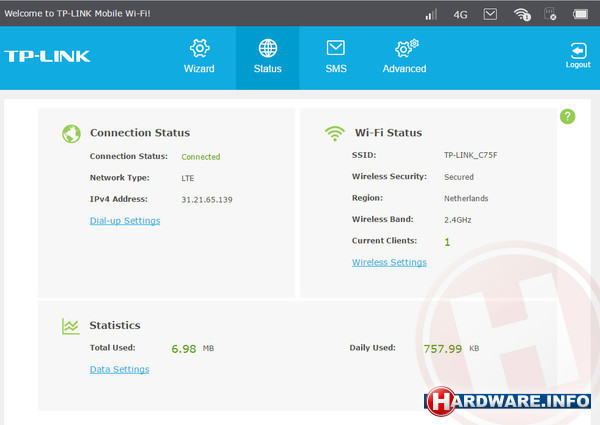
Task: Click the 4G network indicator
Action: [x=460, y=15]
